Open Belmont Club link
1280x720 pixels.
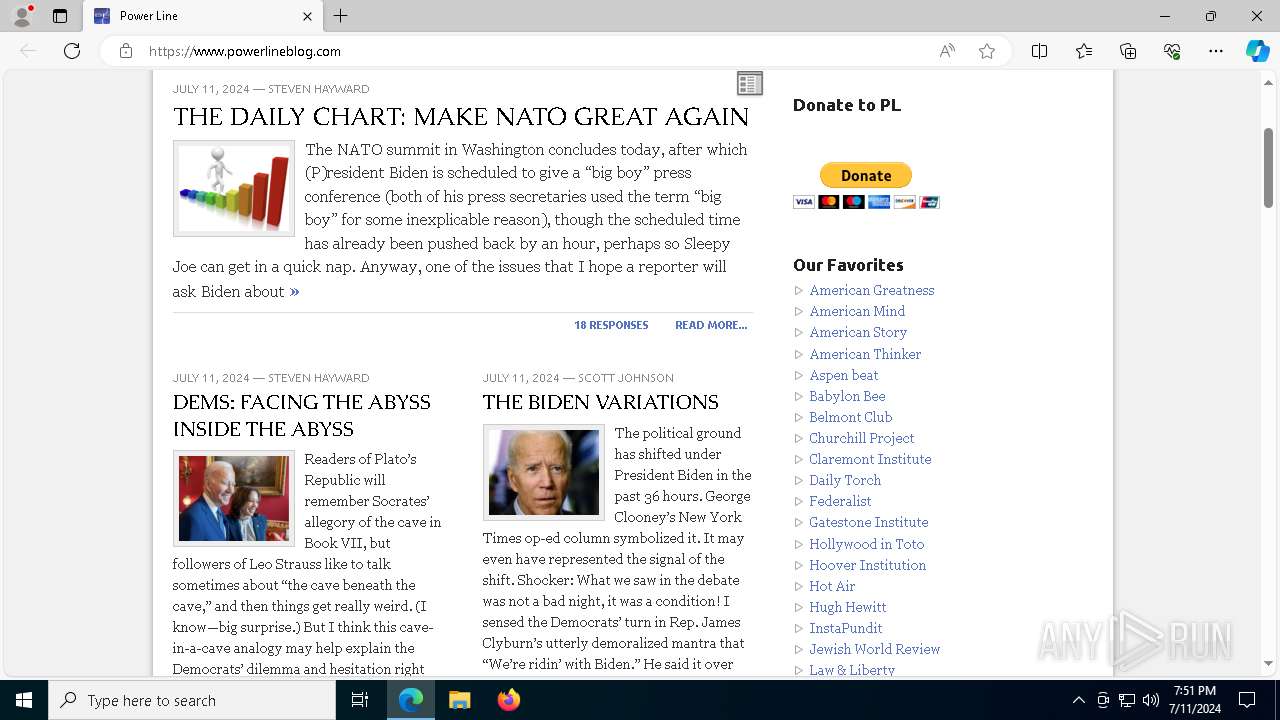tap(850, 417)
